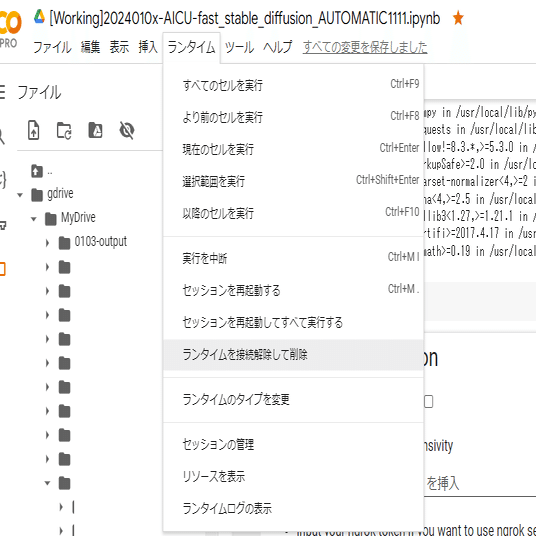This screenshot has height=536, width=536.
Task: Tick the checkbox beside the Runtime menu edge
Action: pos(428,401)
